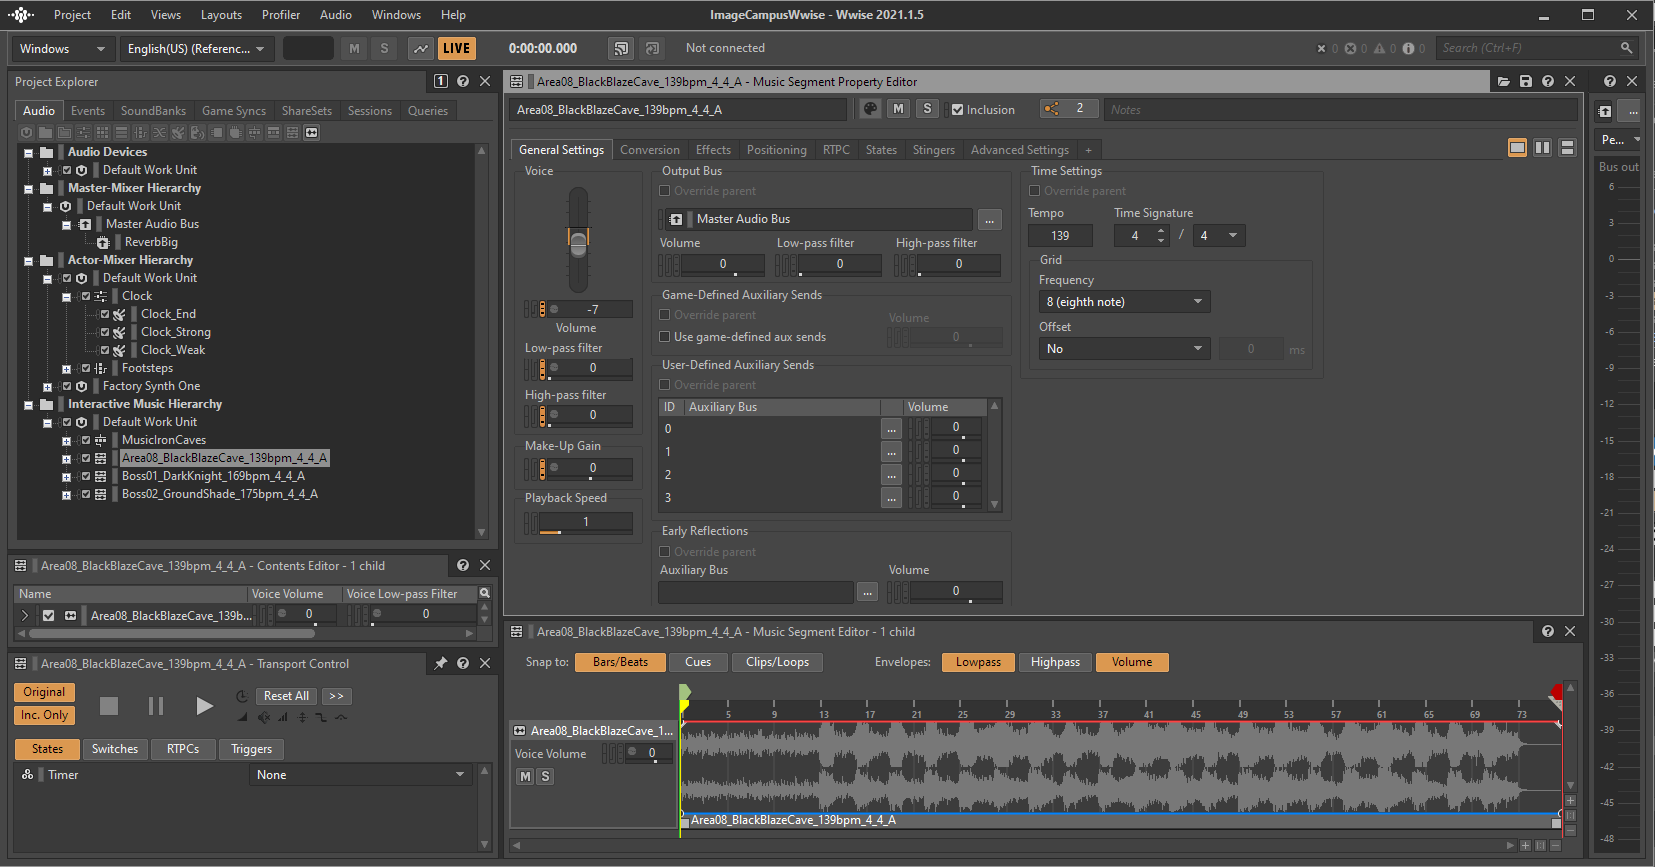The height and width of the screenshot is (867, 1655).
Task: Solo the music segment with S button
Action: click(x=927, y=109)
